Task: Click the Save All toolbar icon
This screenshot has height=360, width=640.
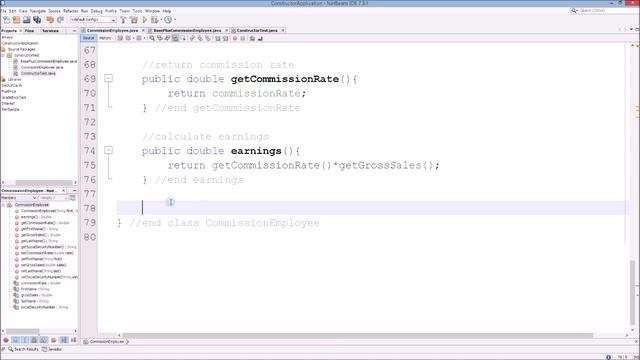Action: [37, 20]
